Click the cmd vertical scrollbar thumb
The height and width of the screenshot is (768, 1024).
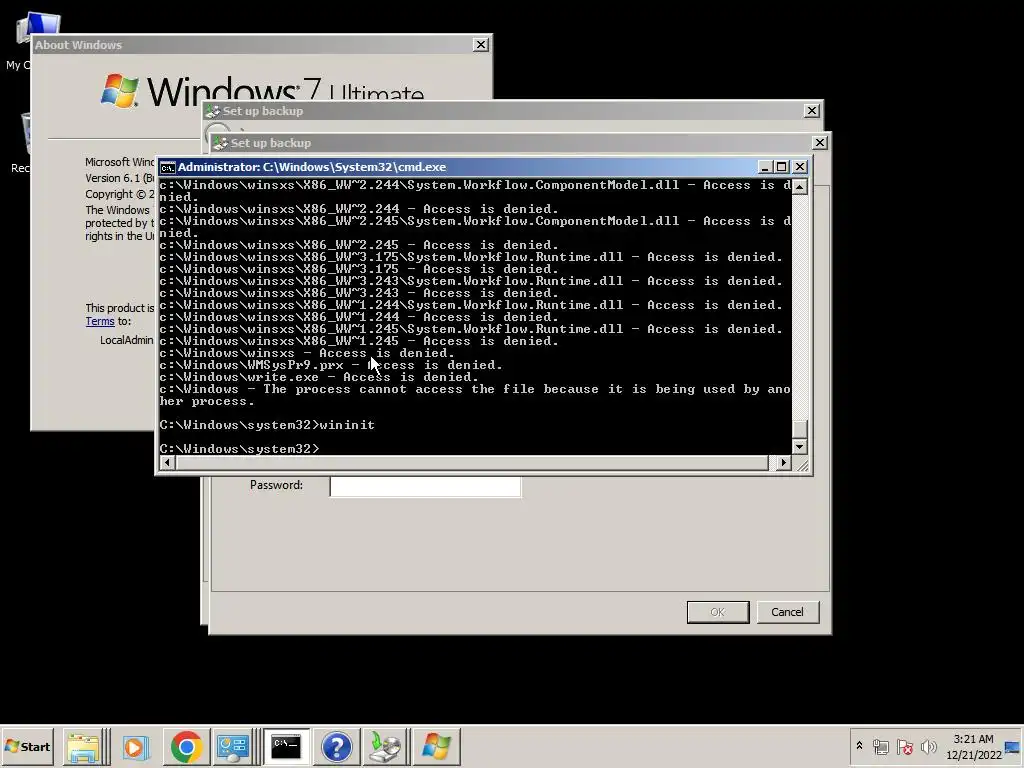[799, 429]
